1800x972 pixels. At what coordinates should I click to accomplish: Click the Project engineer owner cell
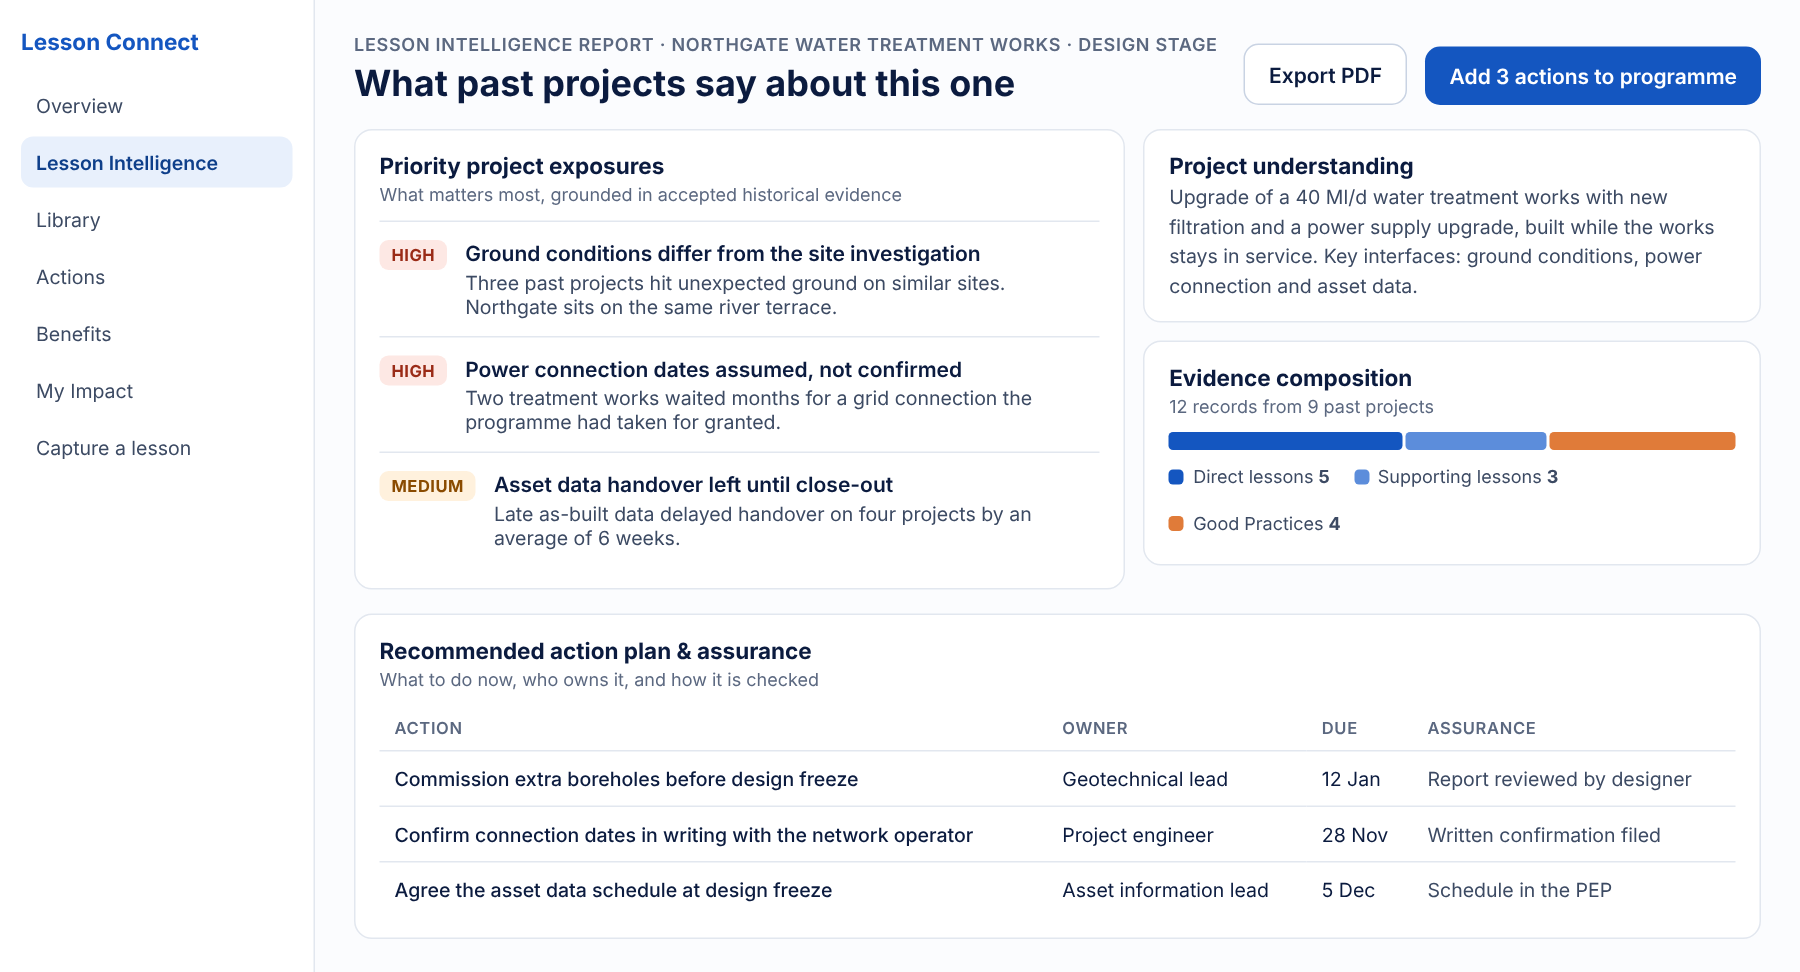coord(1138,835)
